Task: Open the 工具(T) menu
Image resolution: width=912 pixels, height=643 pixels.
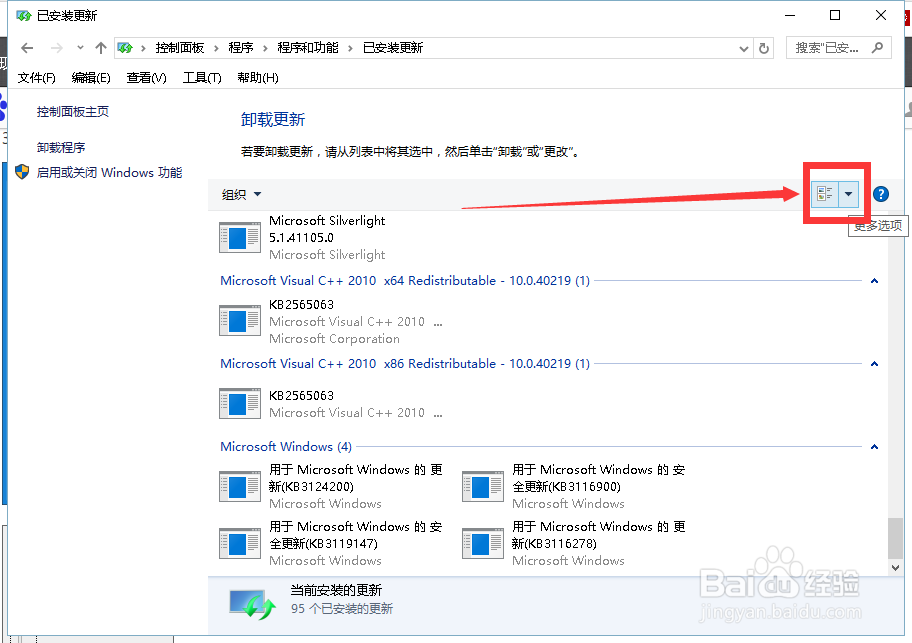Action: pos(202,78)
